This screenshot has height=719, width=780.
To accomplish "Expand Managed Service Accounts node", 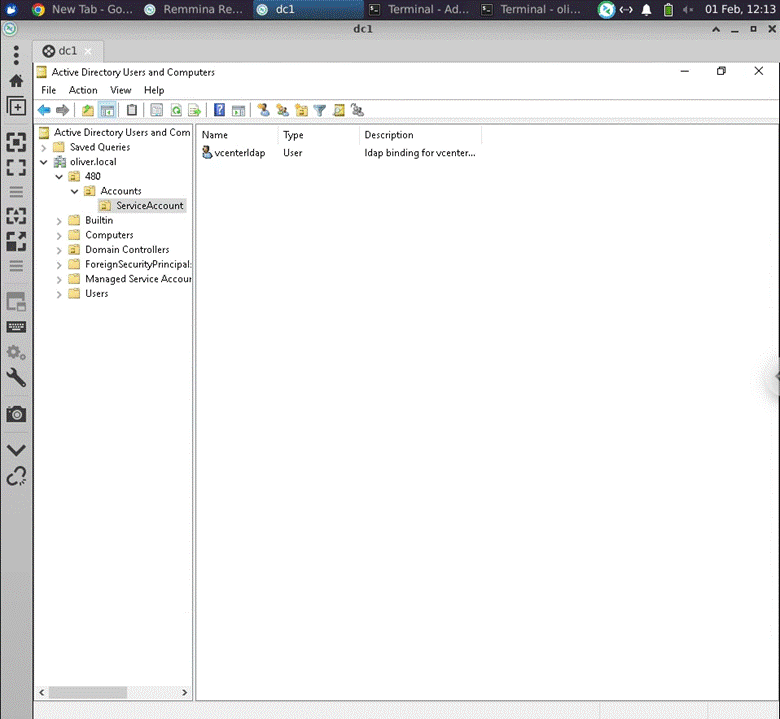I will click(59, 280).
